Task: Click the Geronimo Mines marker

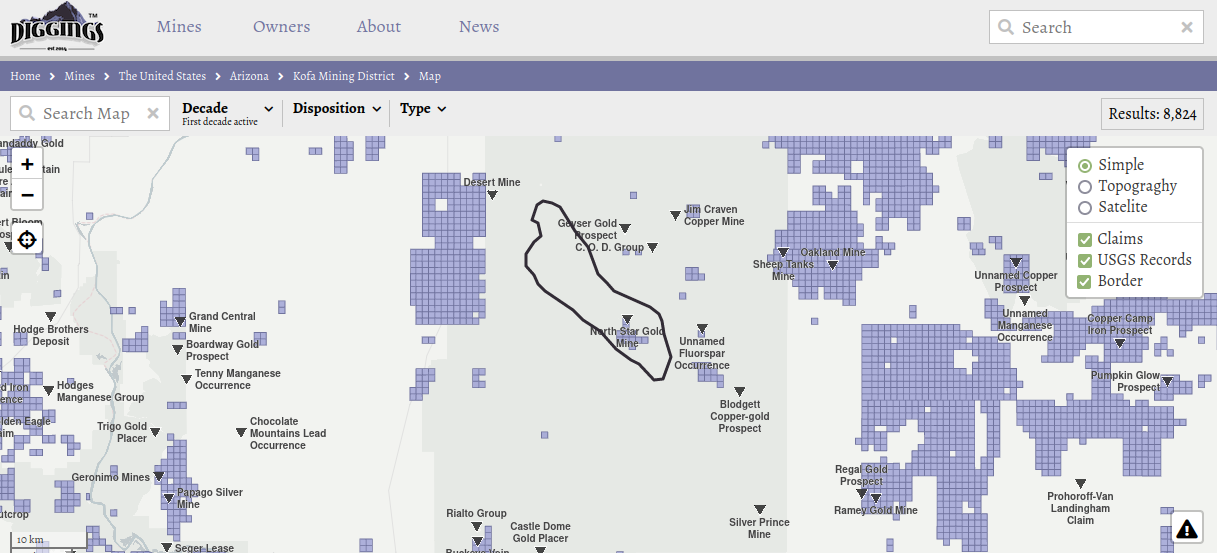Action: pos(158,477)
